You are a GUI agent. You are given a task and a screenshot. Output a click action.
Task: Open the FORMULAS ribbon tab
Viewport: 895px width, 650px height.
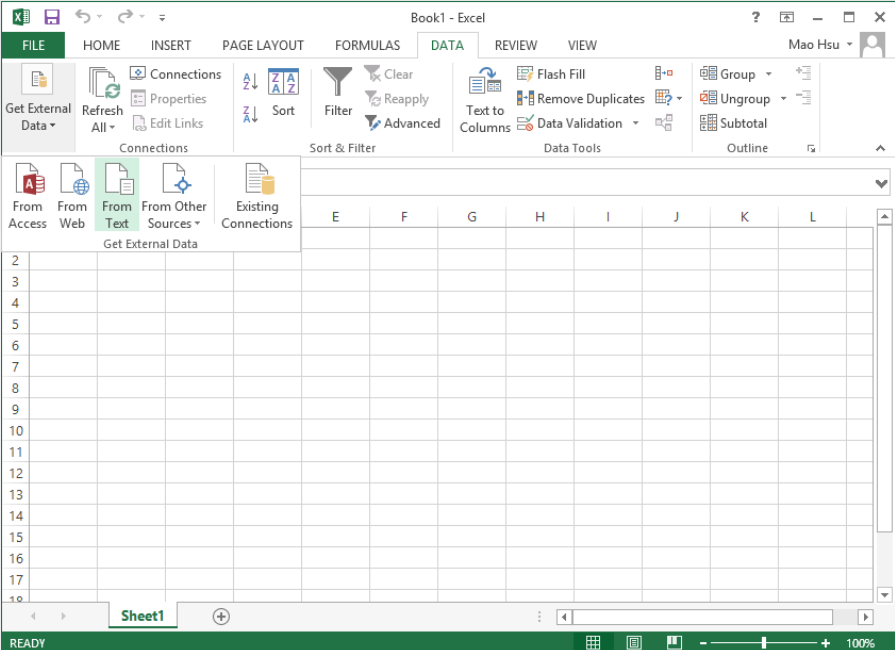[368, 45]
